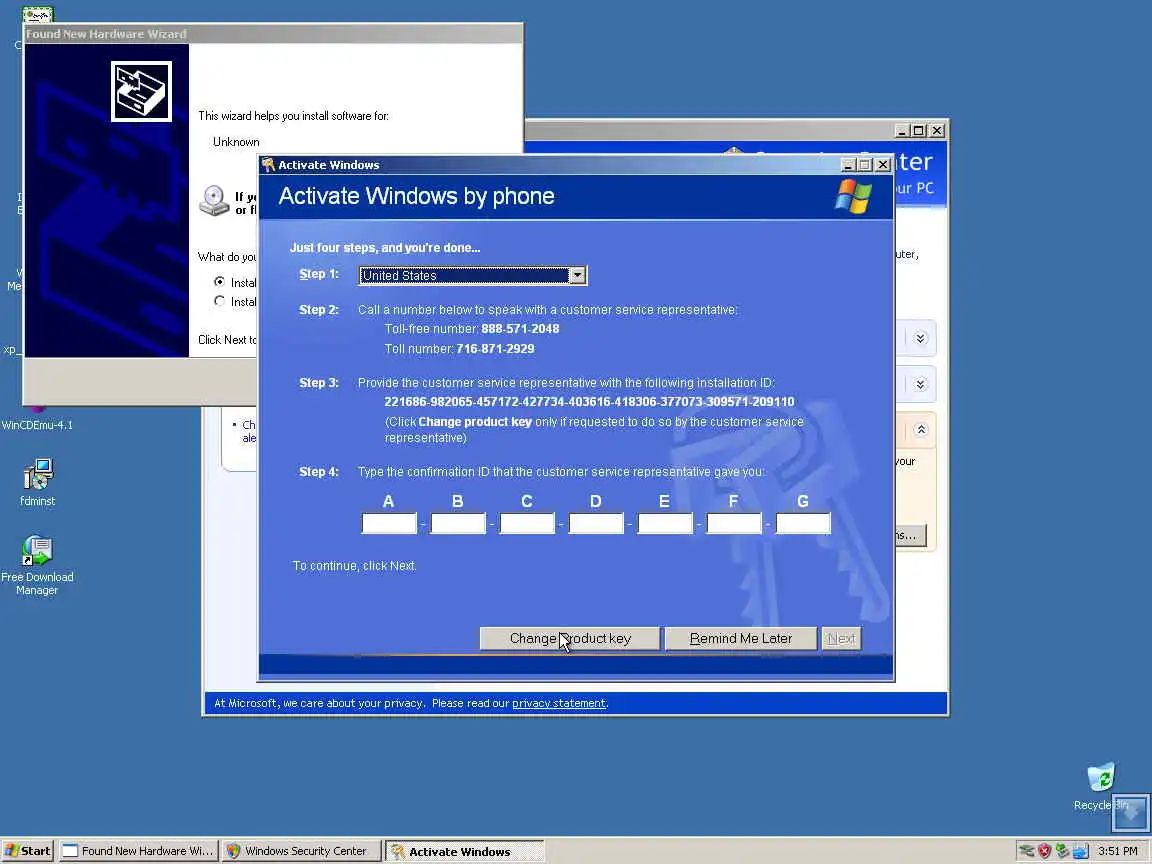Click the installation ID starting 221686-982065
The height and width of the screenshot is (864, 1152).
point(589,402)
